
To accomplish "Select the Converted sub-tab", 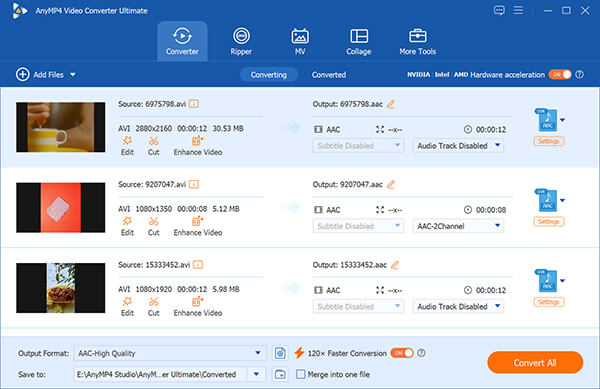I will [x=329, y=75].
